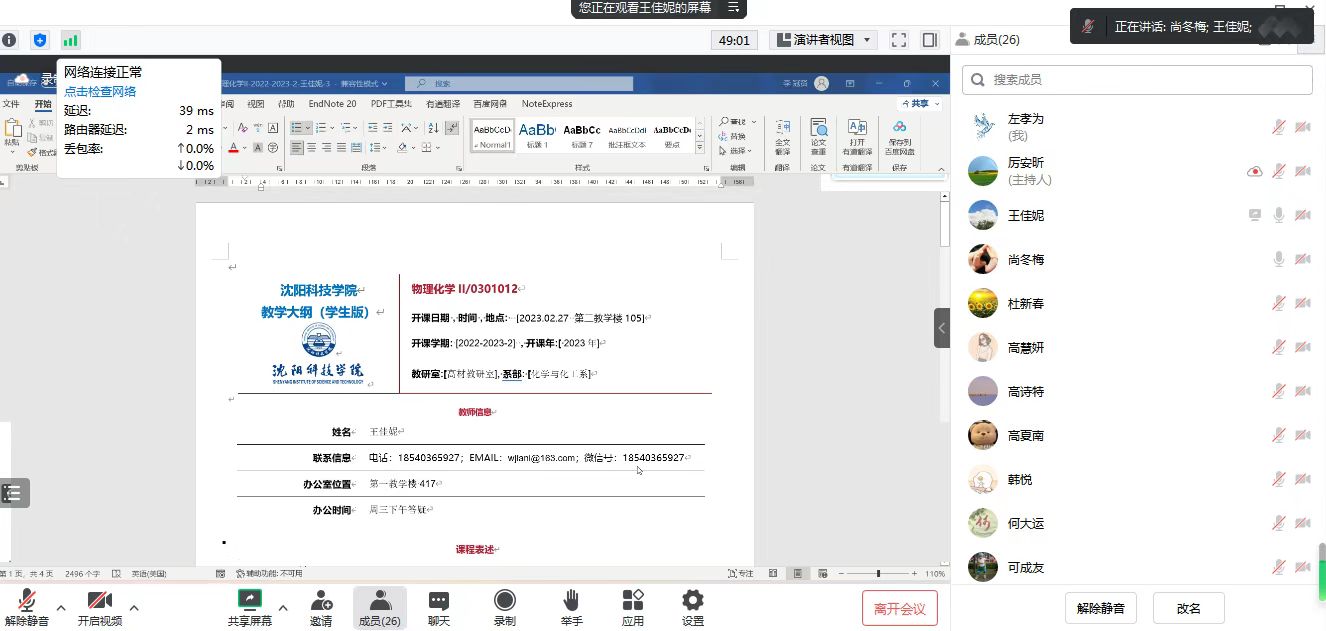Click the 点击检查网络 link
1326x631 pixels.
(100, 91)
